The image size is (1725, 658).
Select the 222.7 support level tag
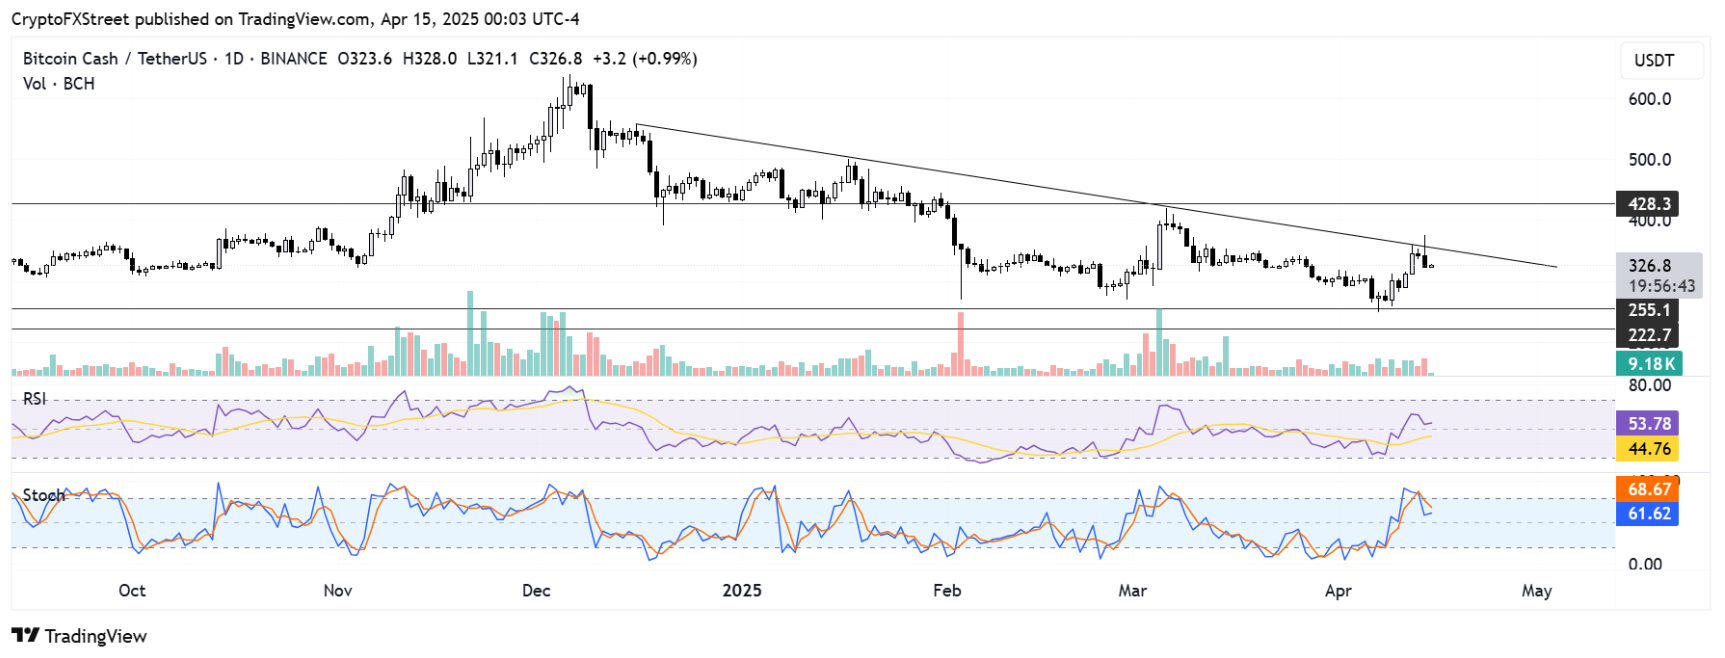(x=1648, y=335)
